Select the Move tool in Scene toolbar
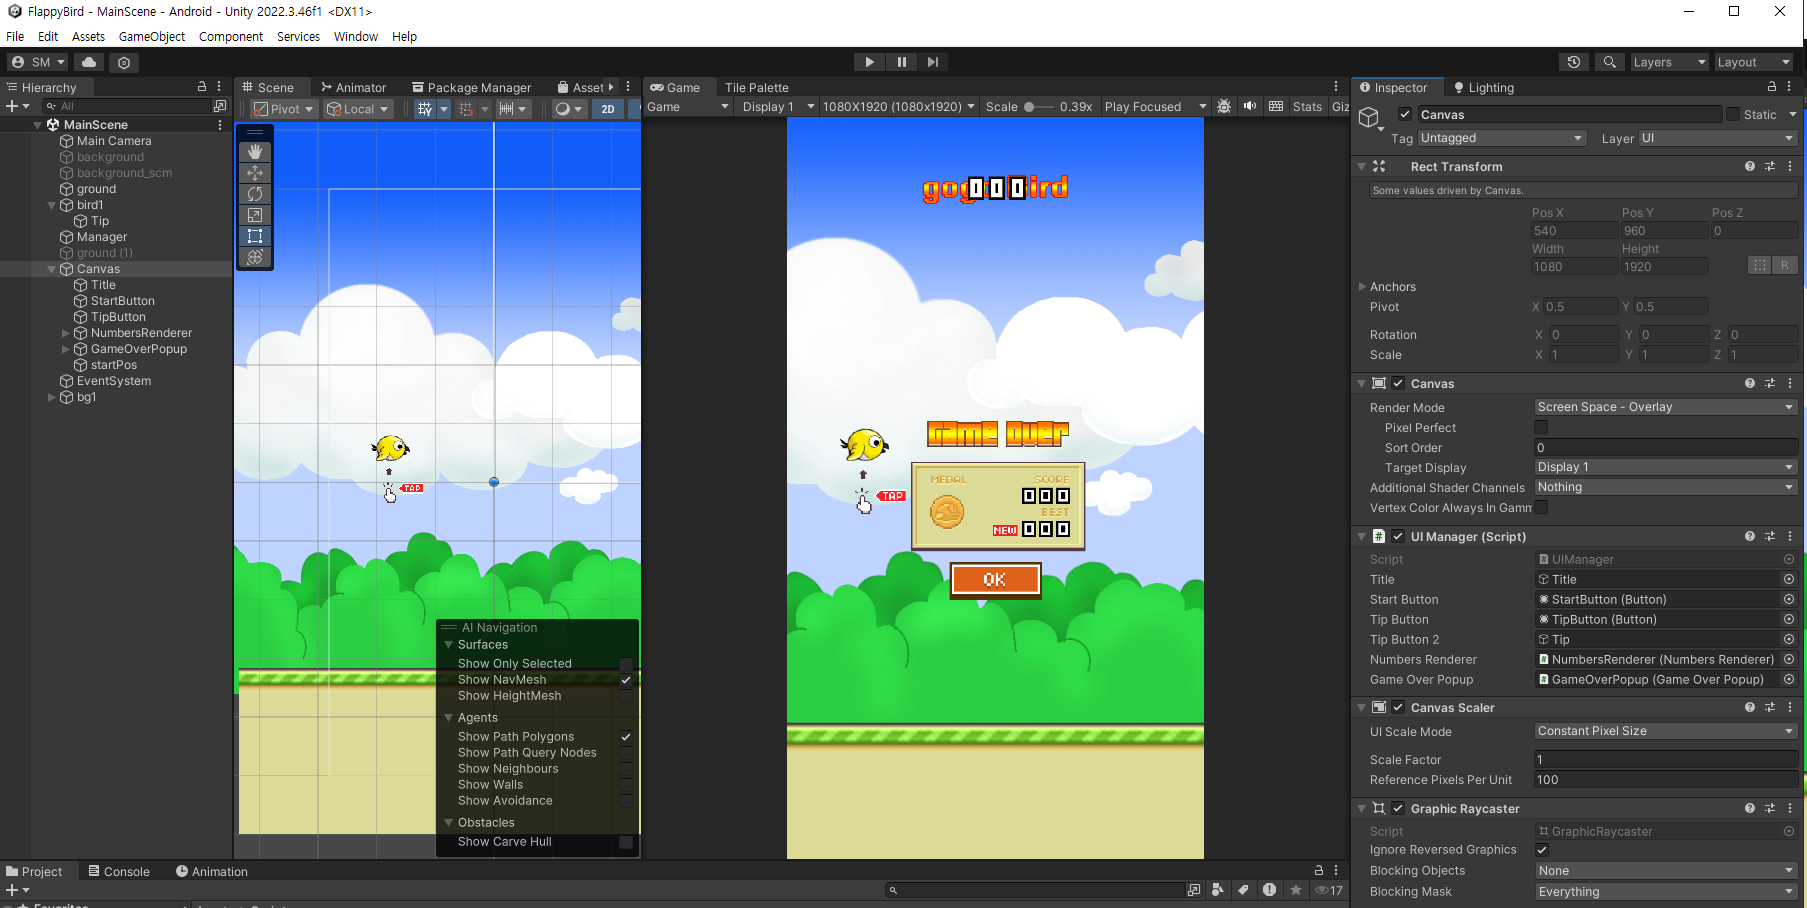The width and height of the screenshot is (1807, 908). coord(255,173)
